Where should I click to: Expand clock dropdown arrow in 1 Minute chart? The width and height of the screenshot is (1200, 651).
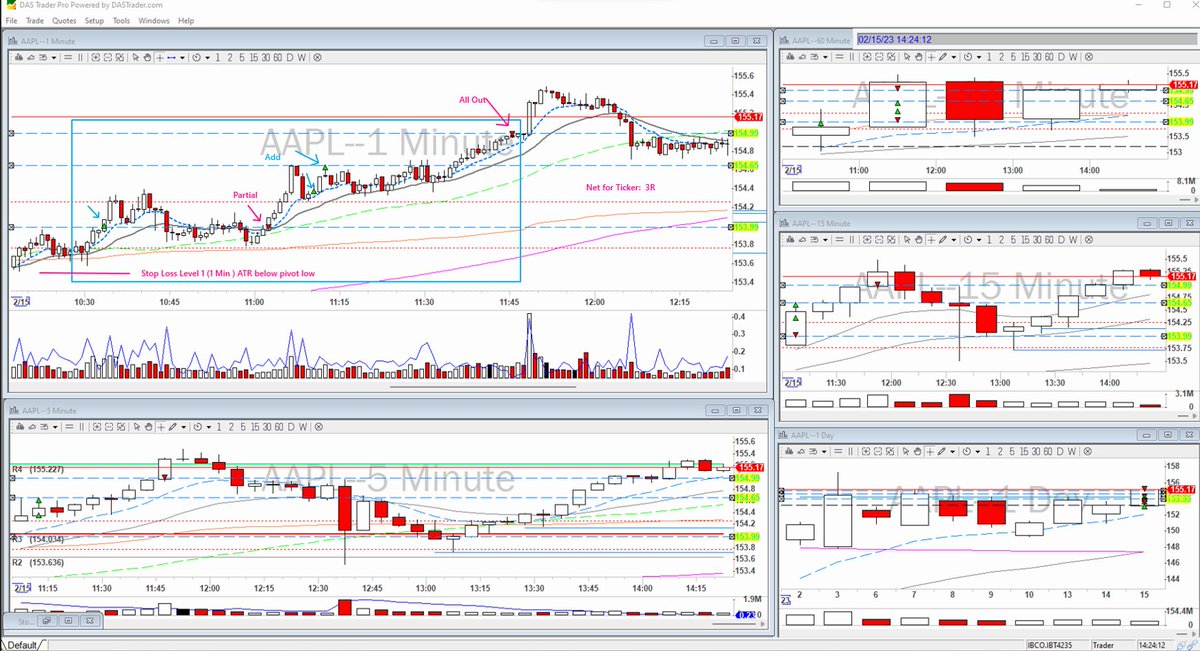[x=207, y=58]
